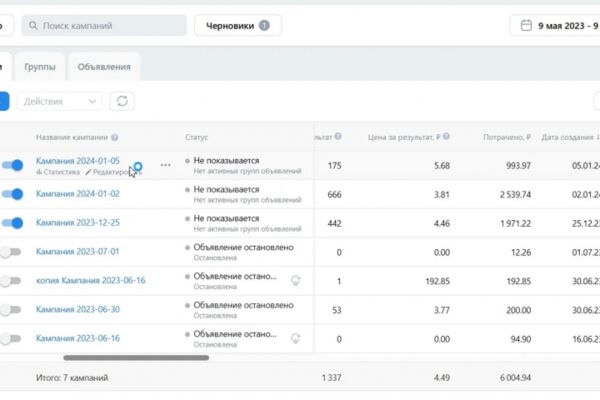Image resolution: width=600 pixels, height=400 pixels.
Task: Click lightbulb hint for Кампания 2023-06-16
Action: (x=295, y=338)
